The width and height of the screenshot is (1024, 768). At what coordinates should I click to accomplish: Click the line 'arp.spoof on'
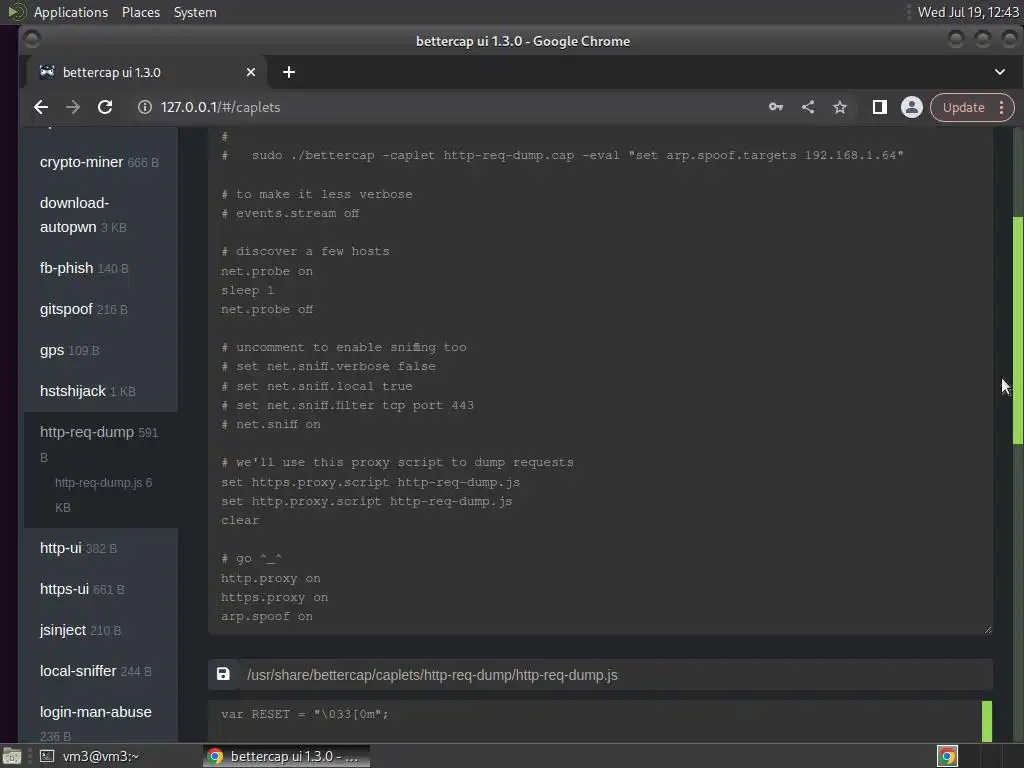point(266,616)
